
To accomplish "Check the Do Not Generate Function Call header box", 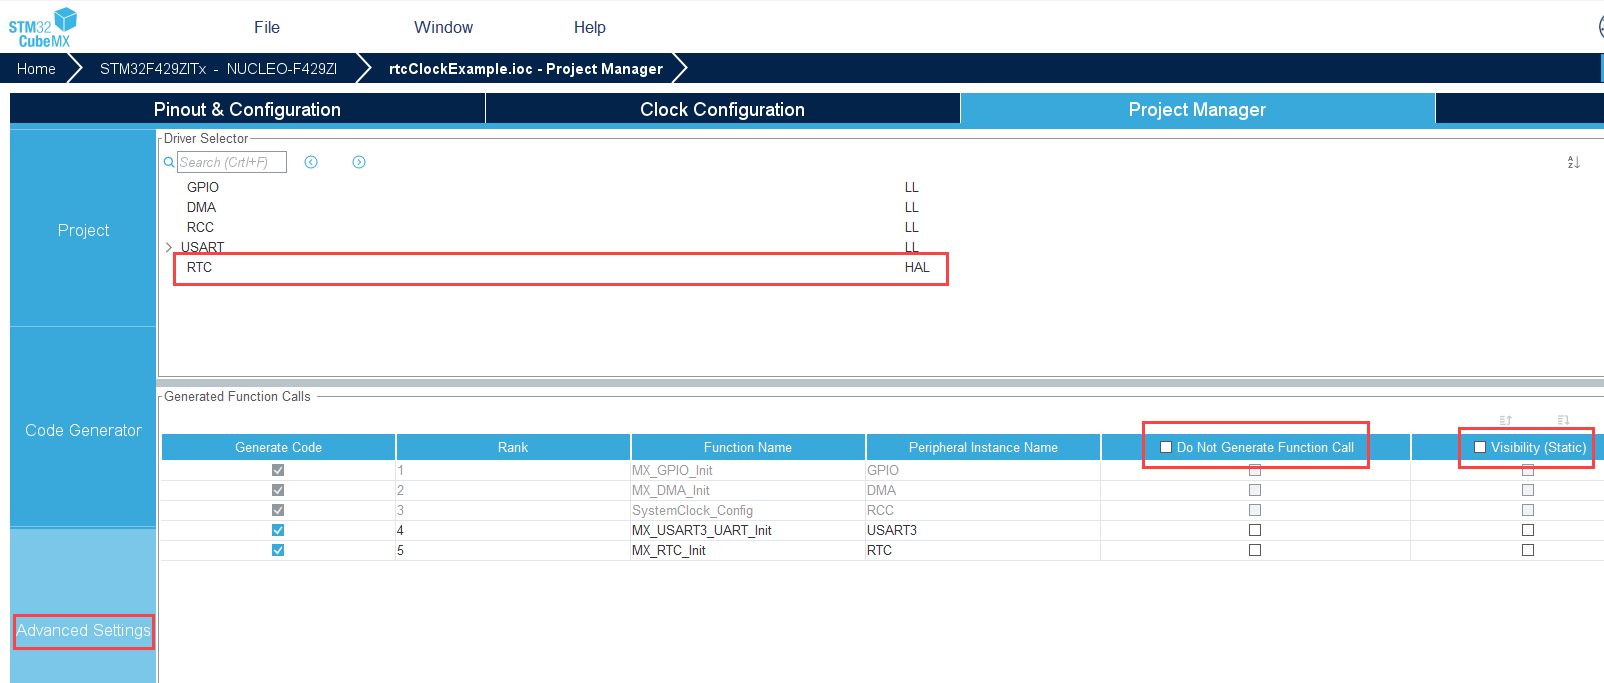I will point(1166,447).
